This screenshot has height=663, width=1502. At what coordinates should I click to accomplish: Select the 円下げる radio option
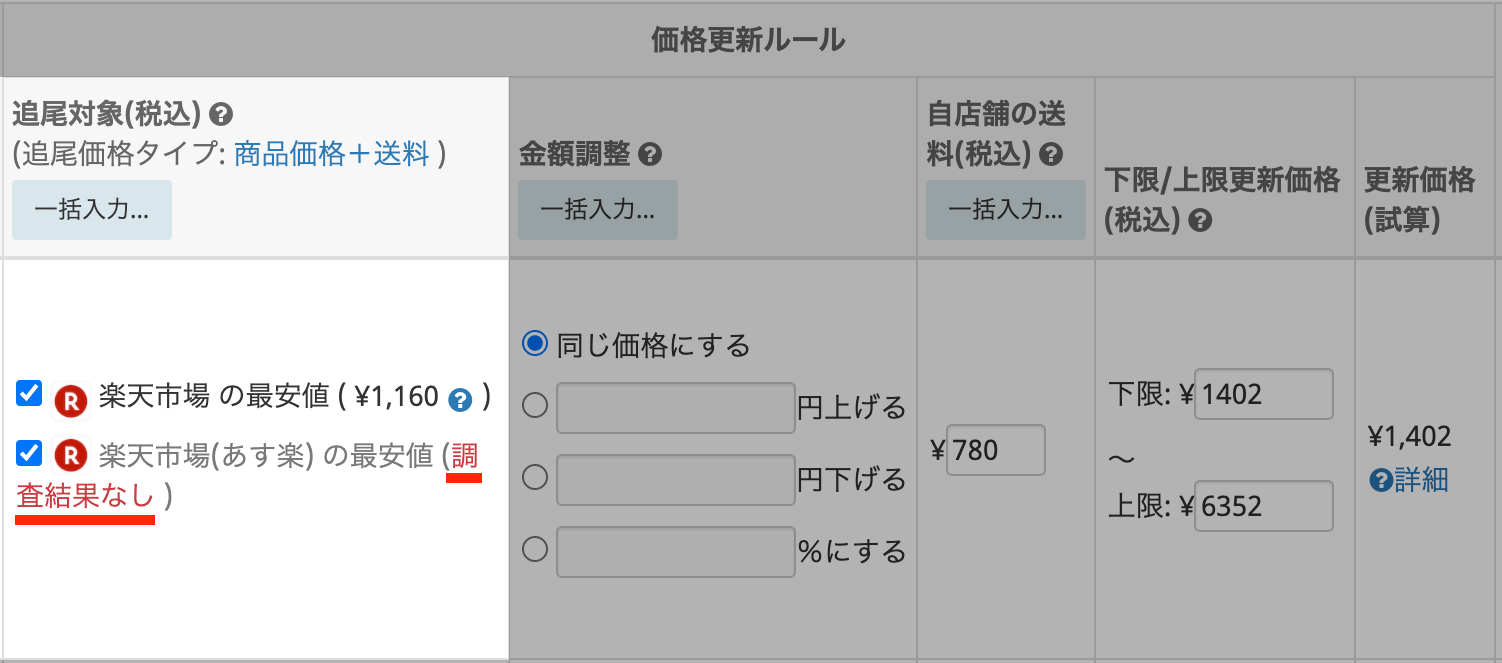pyautogui.click(x=536, y=478)
